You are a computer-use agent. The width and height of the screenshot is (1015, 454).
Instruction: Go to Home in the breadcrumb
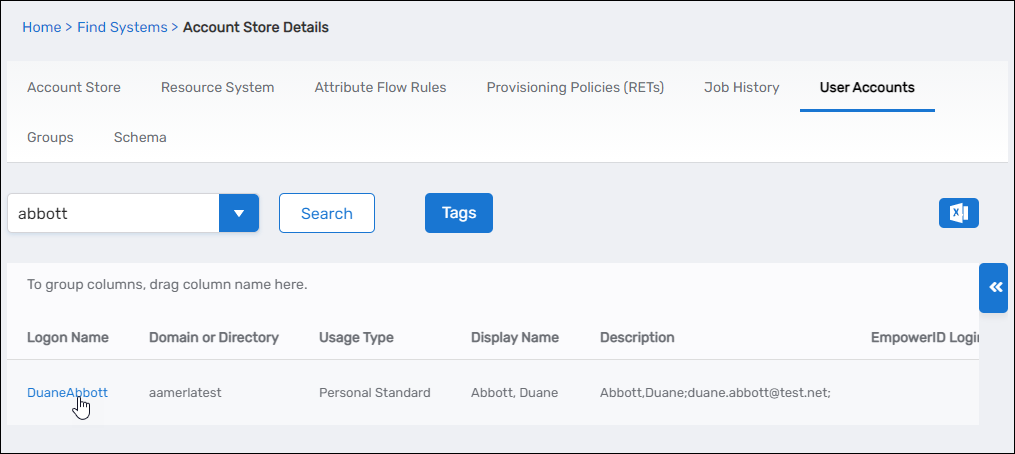click(41, 27)
